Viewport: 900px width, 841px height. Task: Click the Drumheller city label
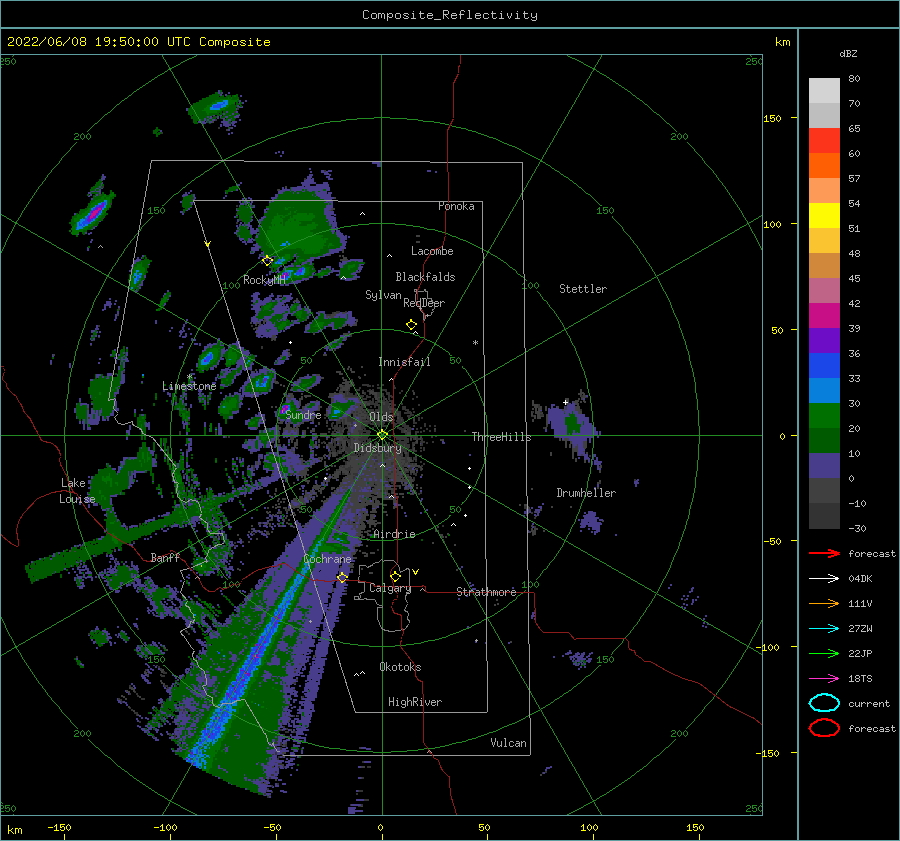point(586,493)
